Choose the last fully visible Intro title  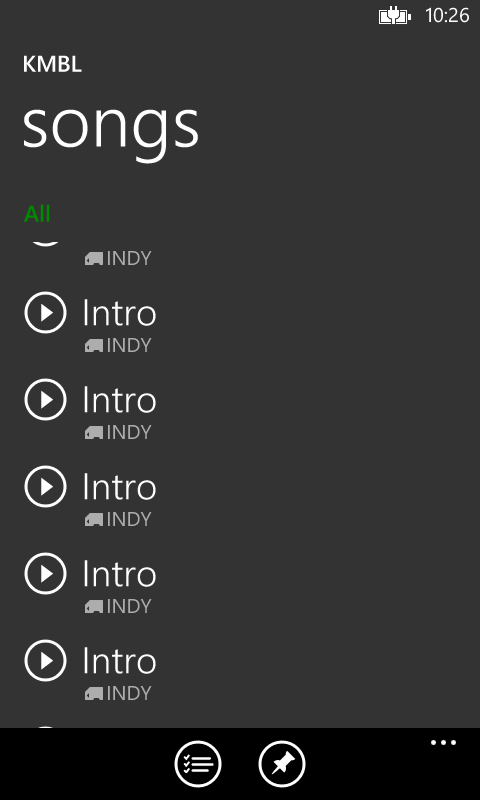pos(119,661)
